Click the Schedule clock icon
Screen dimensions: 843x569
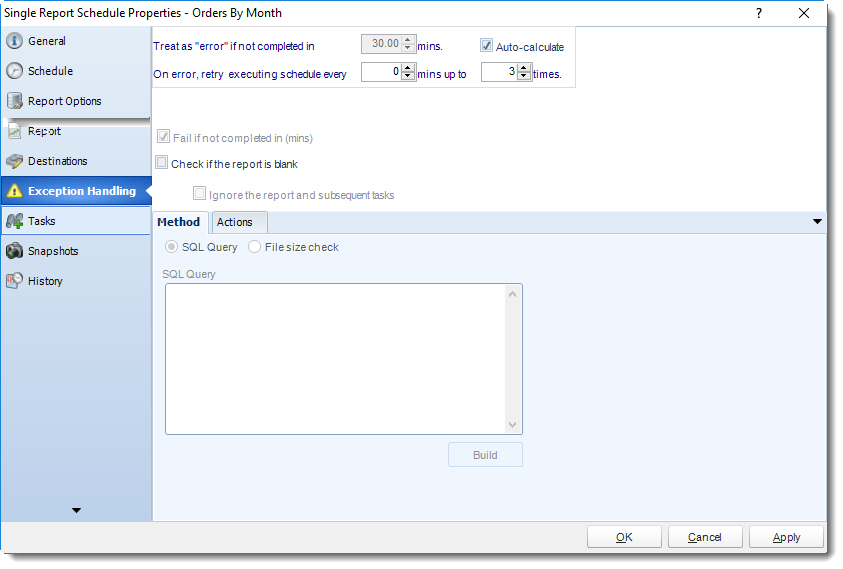[14, 71]
